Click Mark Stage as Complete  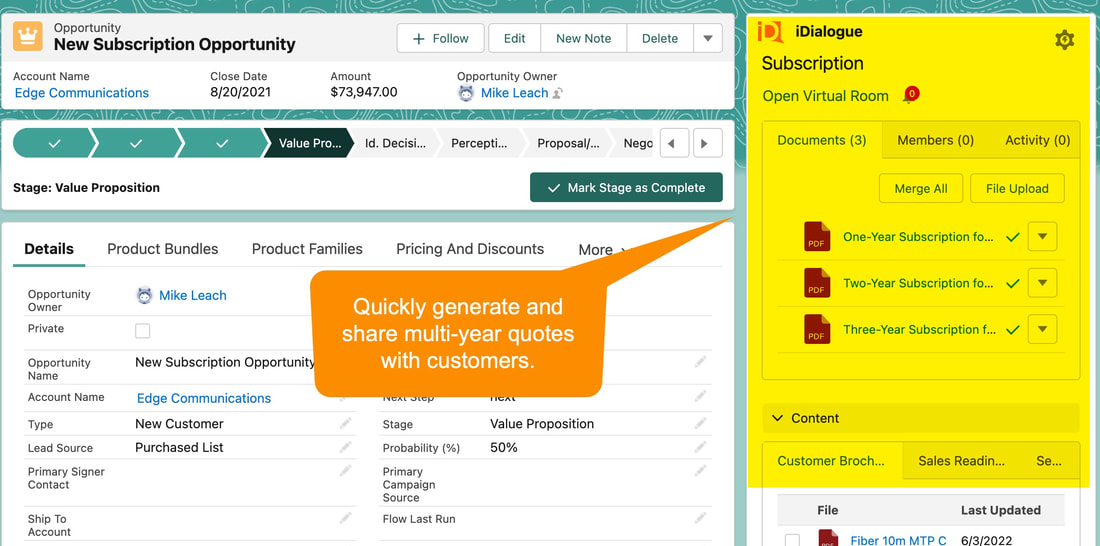pyautogui.click(x=626, y=187)
